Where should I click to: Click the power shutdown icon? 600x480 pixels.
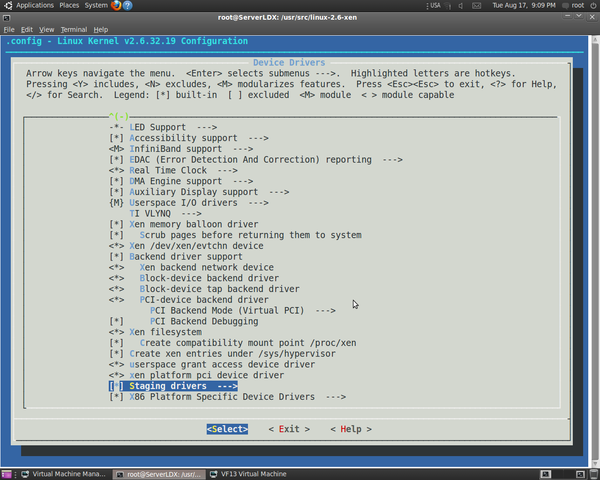pyautogui.click(x=593, y=5)
